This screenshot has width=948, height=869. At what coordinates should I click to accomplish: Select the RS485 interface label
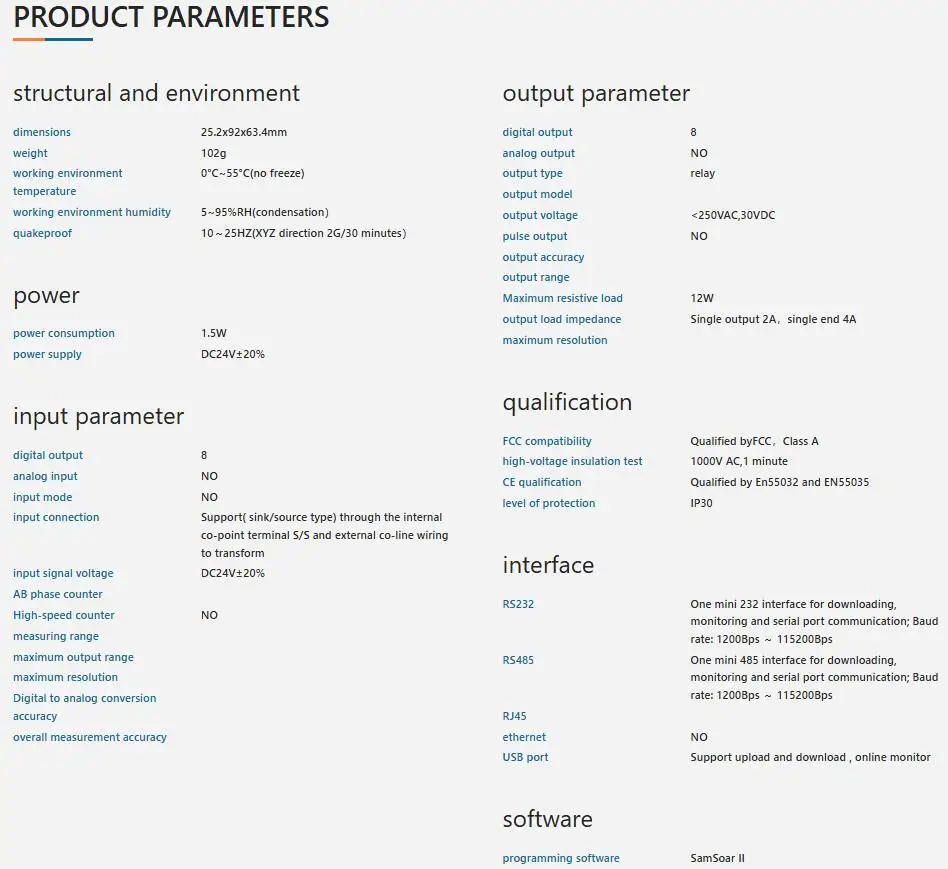(518, 660)
